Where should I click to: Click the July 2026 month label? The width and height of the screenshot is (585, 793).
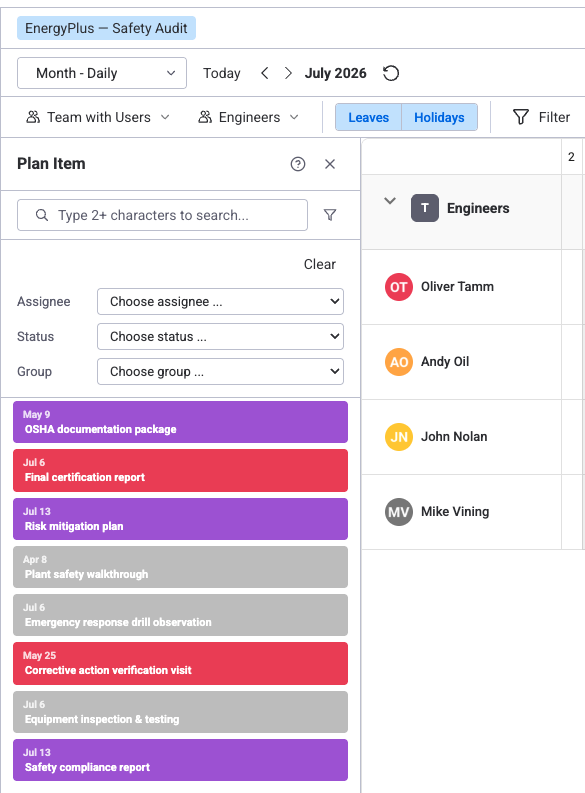click(335, 73)
